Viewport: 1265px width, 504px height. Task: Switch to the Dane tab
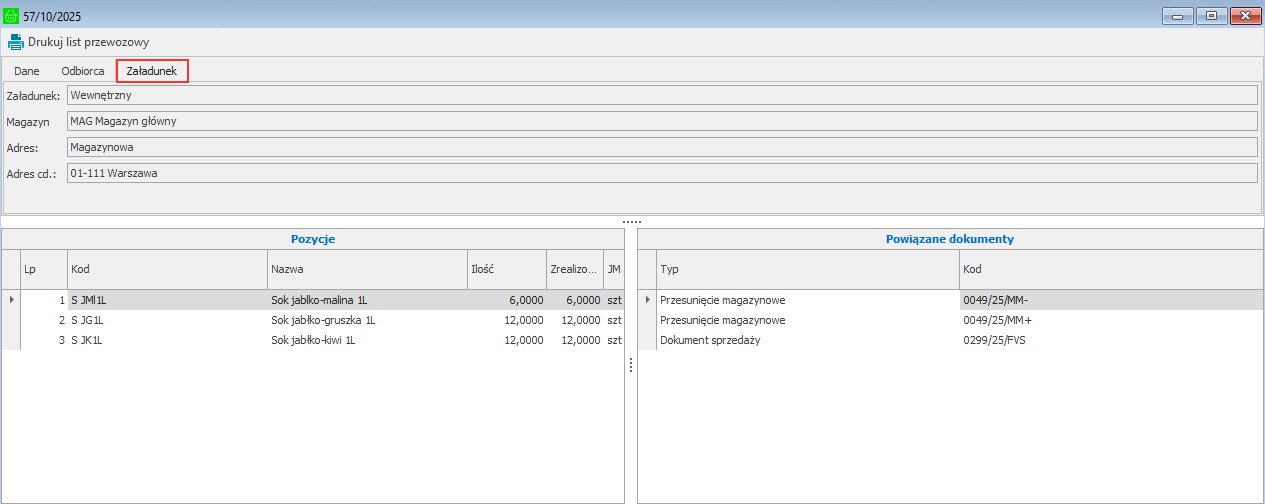pyautogui.click(x=27, y=71)
